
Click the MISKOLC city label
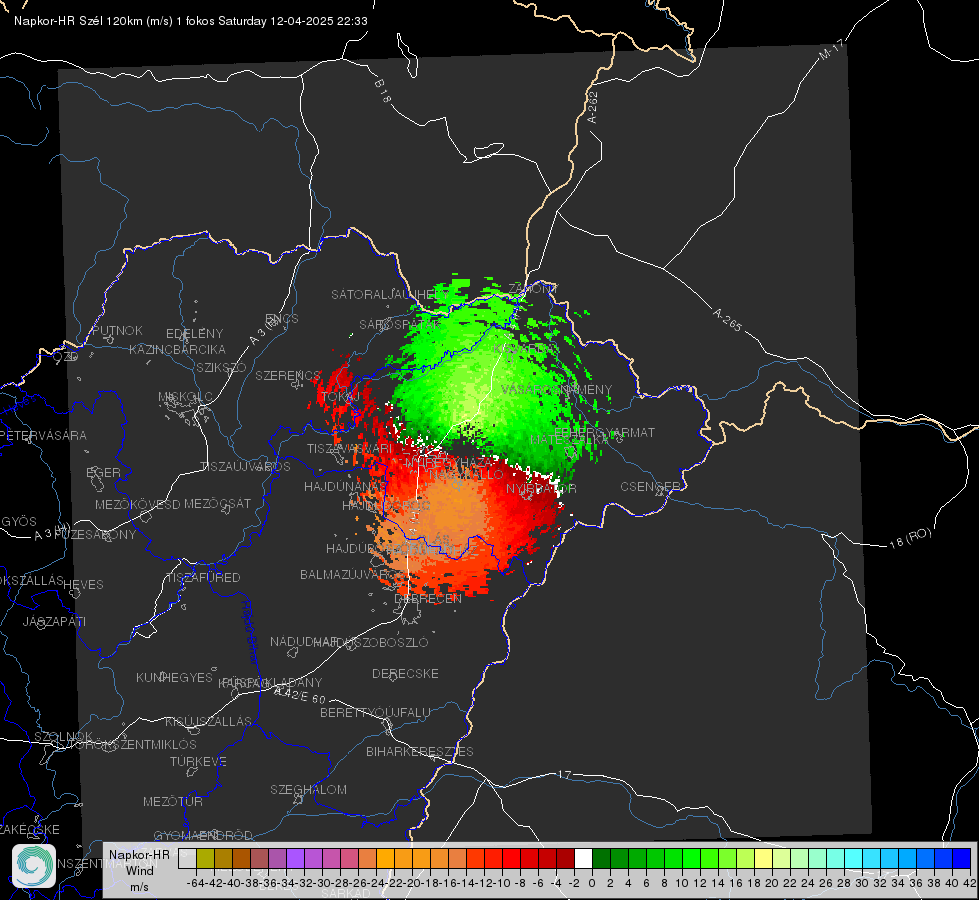pos(185,397)
